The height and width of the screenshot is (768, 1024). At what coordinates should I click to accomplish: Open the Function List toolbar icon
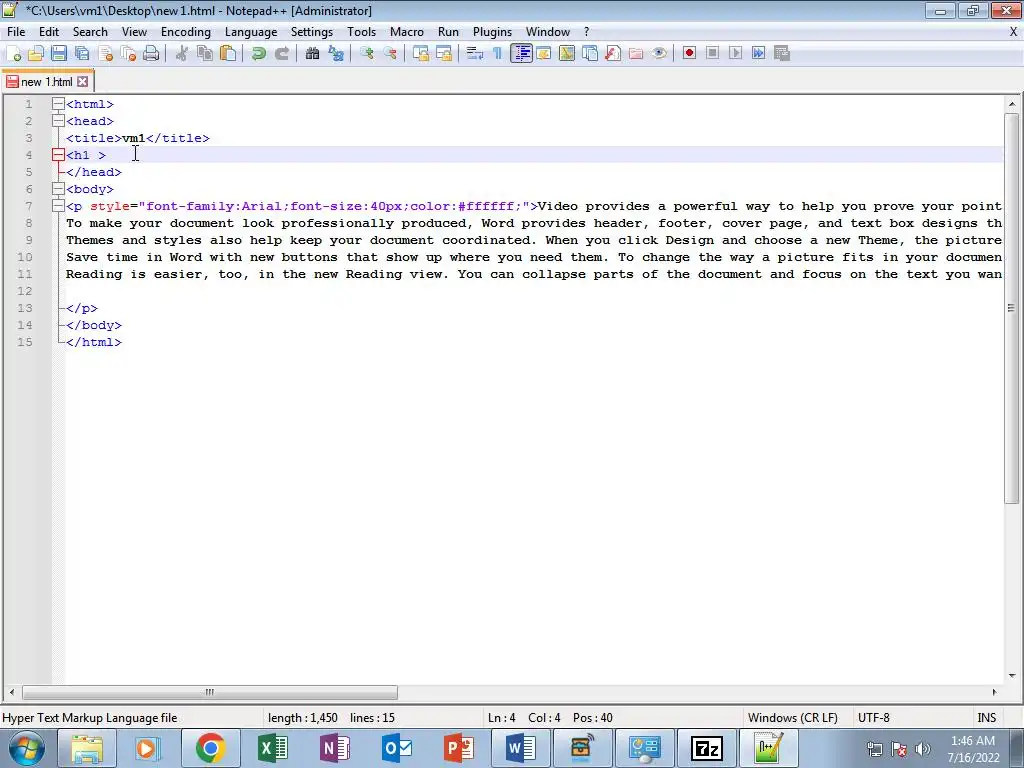613,54
